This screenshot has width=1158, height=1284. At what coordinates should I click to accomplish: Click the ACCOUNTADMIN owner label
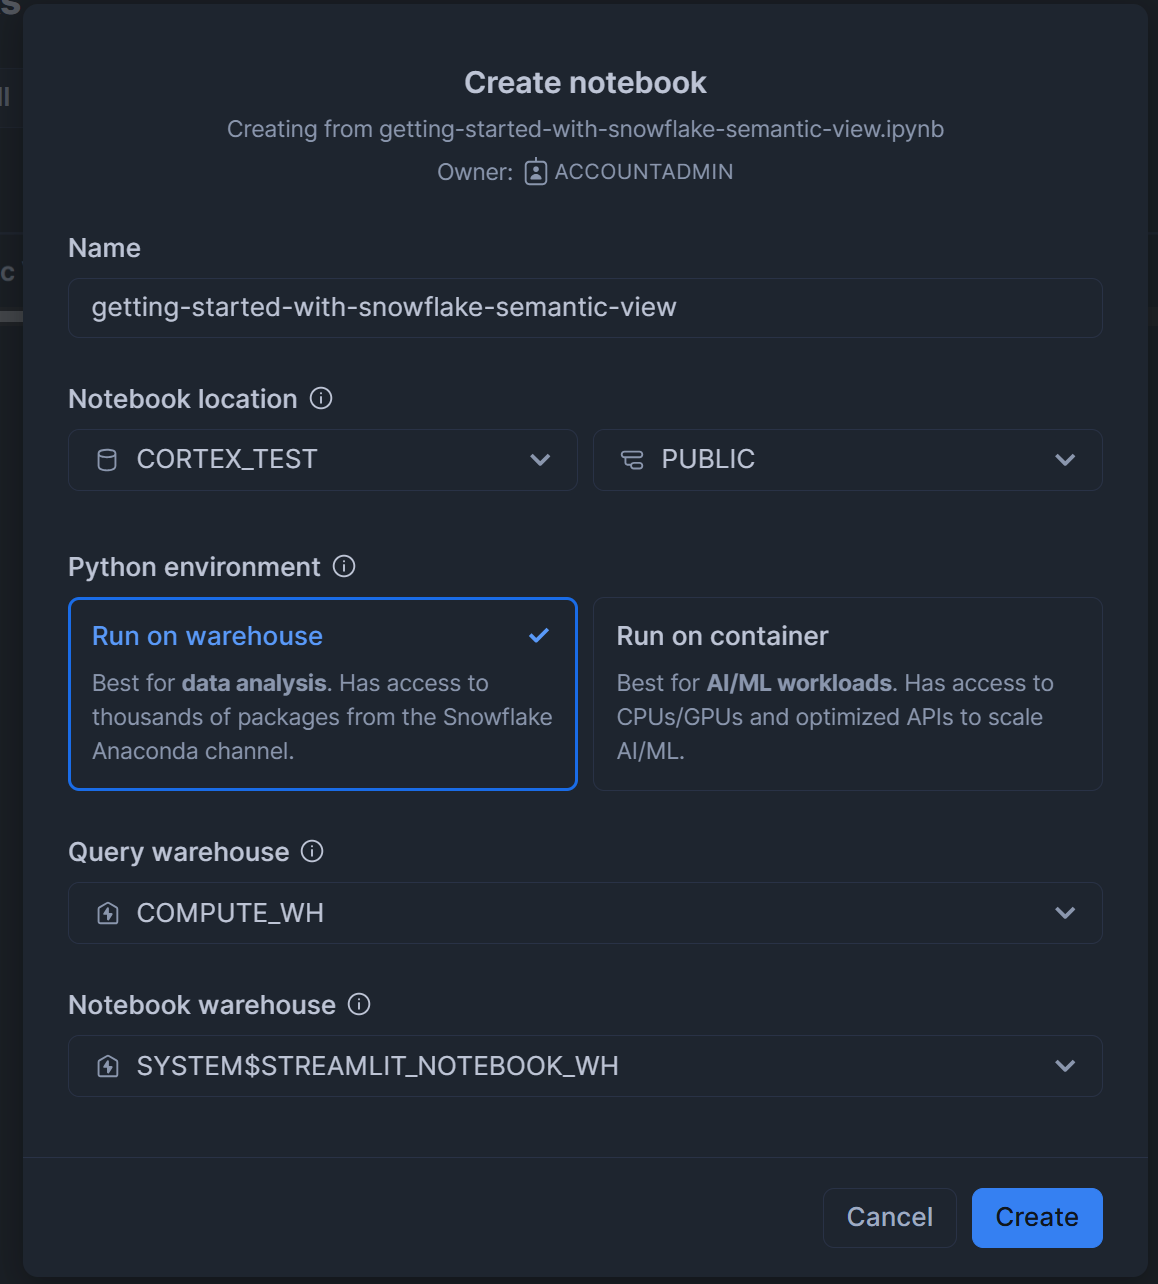point(644,172)
